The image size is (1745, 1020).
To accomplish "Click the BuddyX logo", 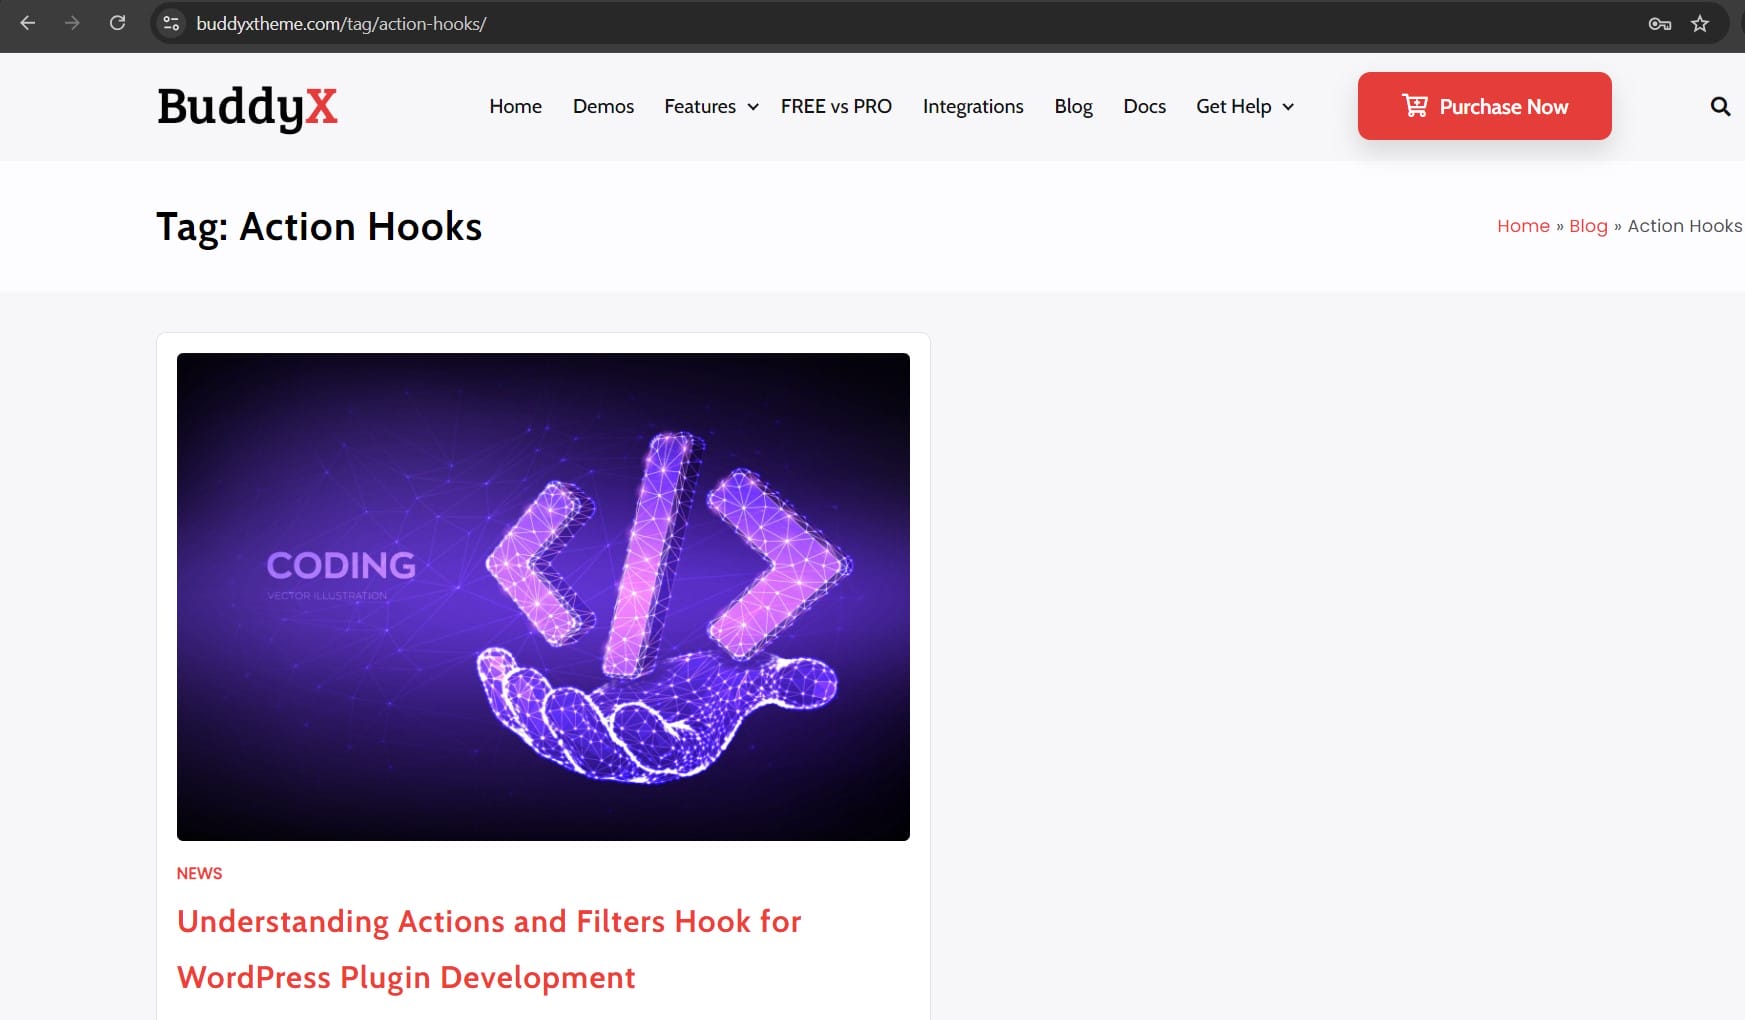I will click(247, 107).
